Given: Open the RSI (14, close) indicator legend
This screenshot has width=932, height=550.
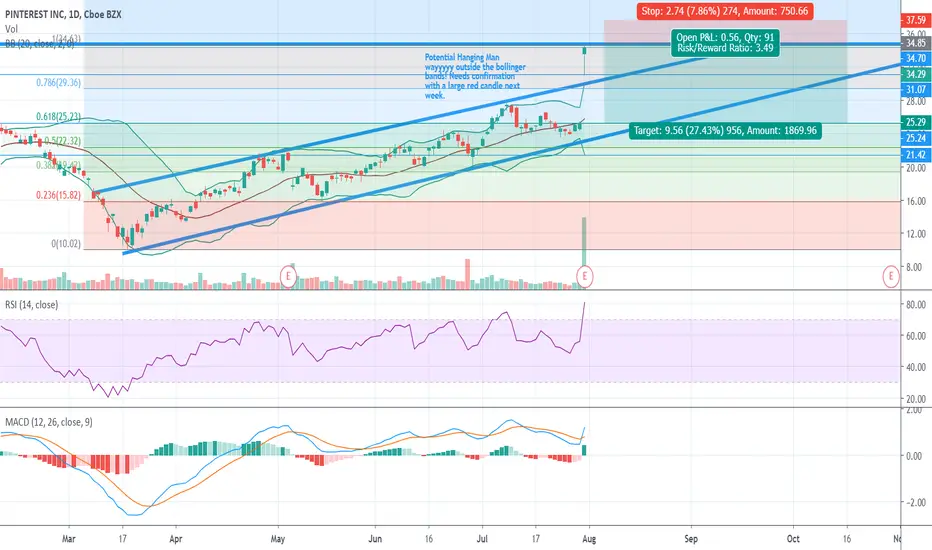Looking at the screenshot, I should (32, 305).
